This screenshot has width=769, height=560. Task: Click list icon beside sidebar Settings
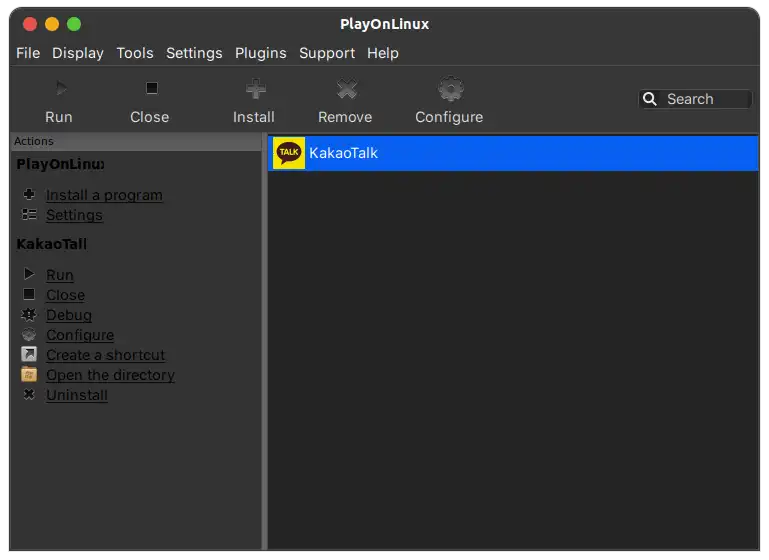(x=29, y=214)
